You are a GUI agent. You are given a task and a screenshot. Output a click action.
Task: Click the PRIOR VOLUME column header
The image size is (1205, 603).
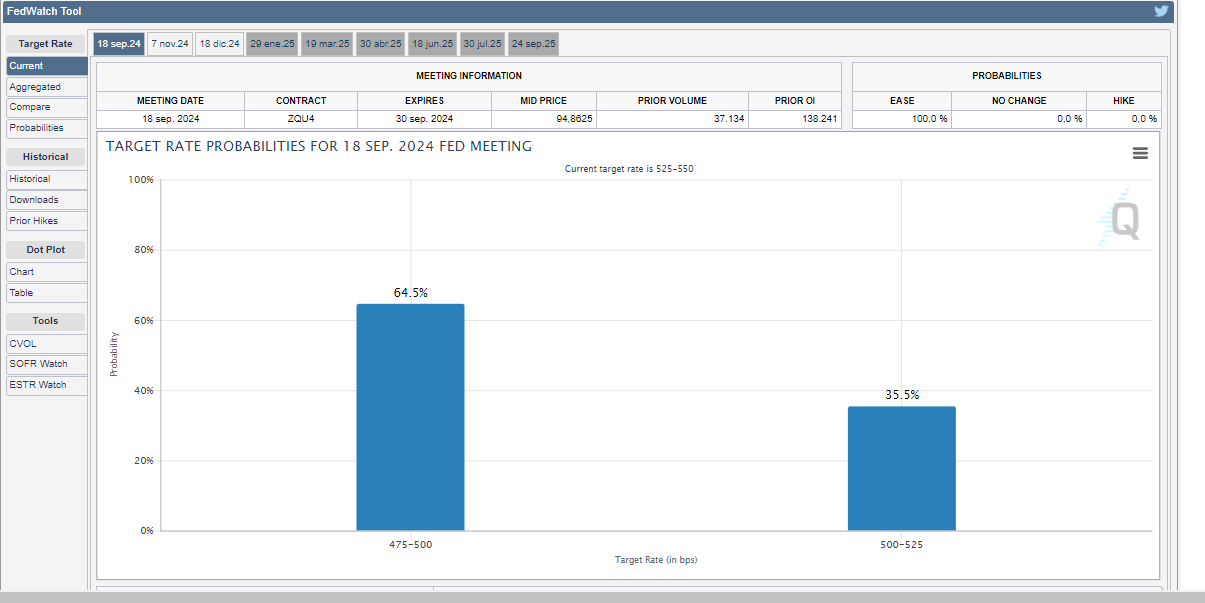672,101
